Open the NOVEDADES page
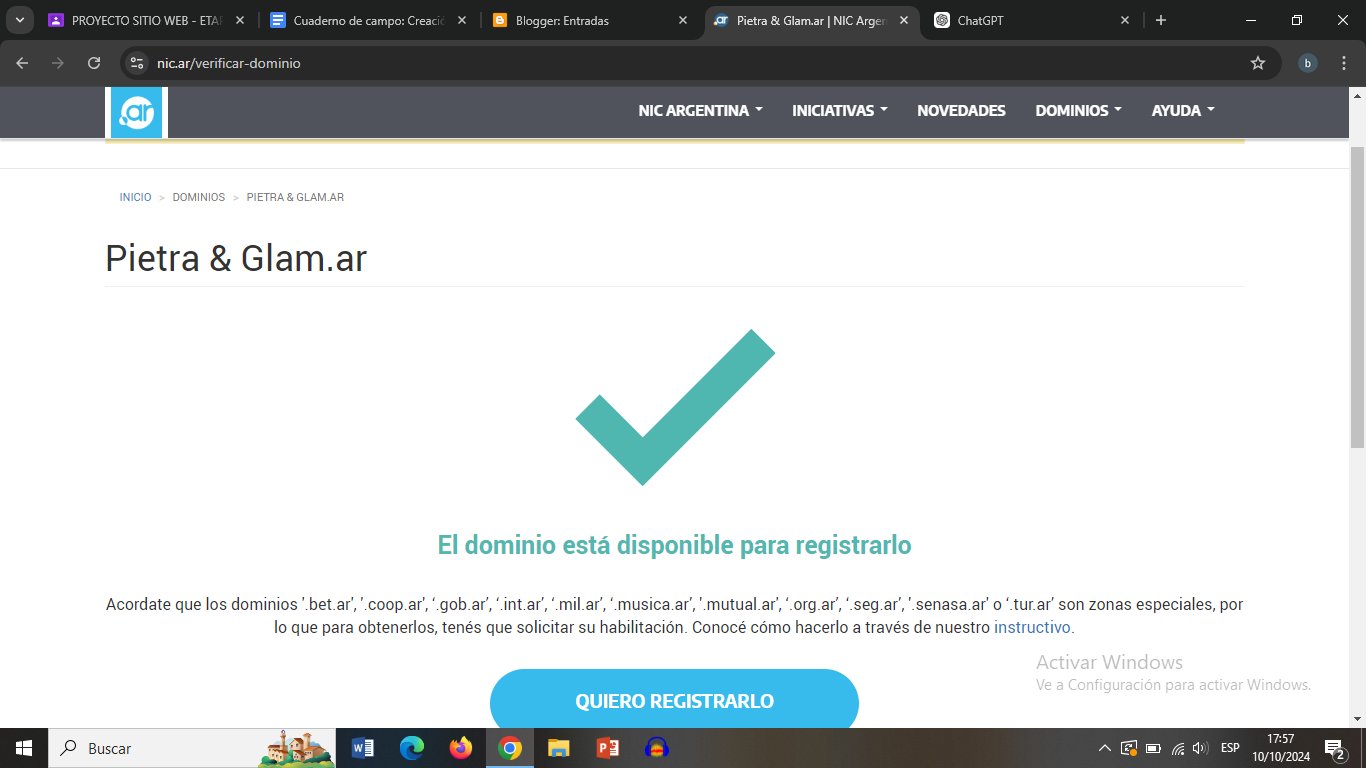This screenshot has height=768, width=1366. click(x=961, y=111)
